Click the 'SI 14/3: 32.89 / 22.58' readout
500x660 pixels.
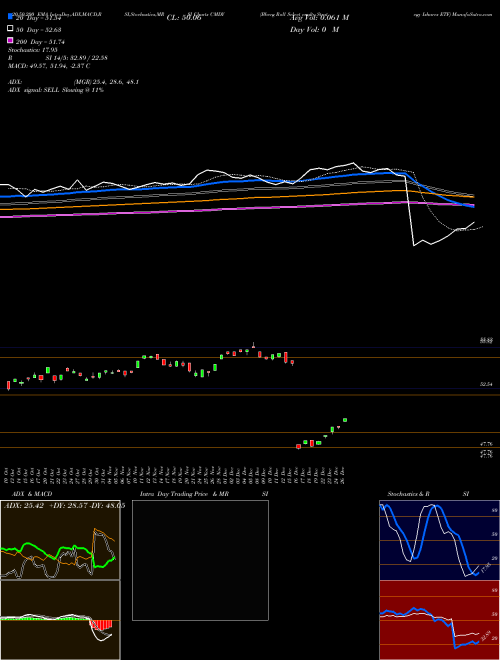click(77, 58)
